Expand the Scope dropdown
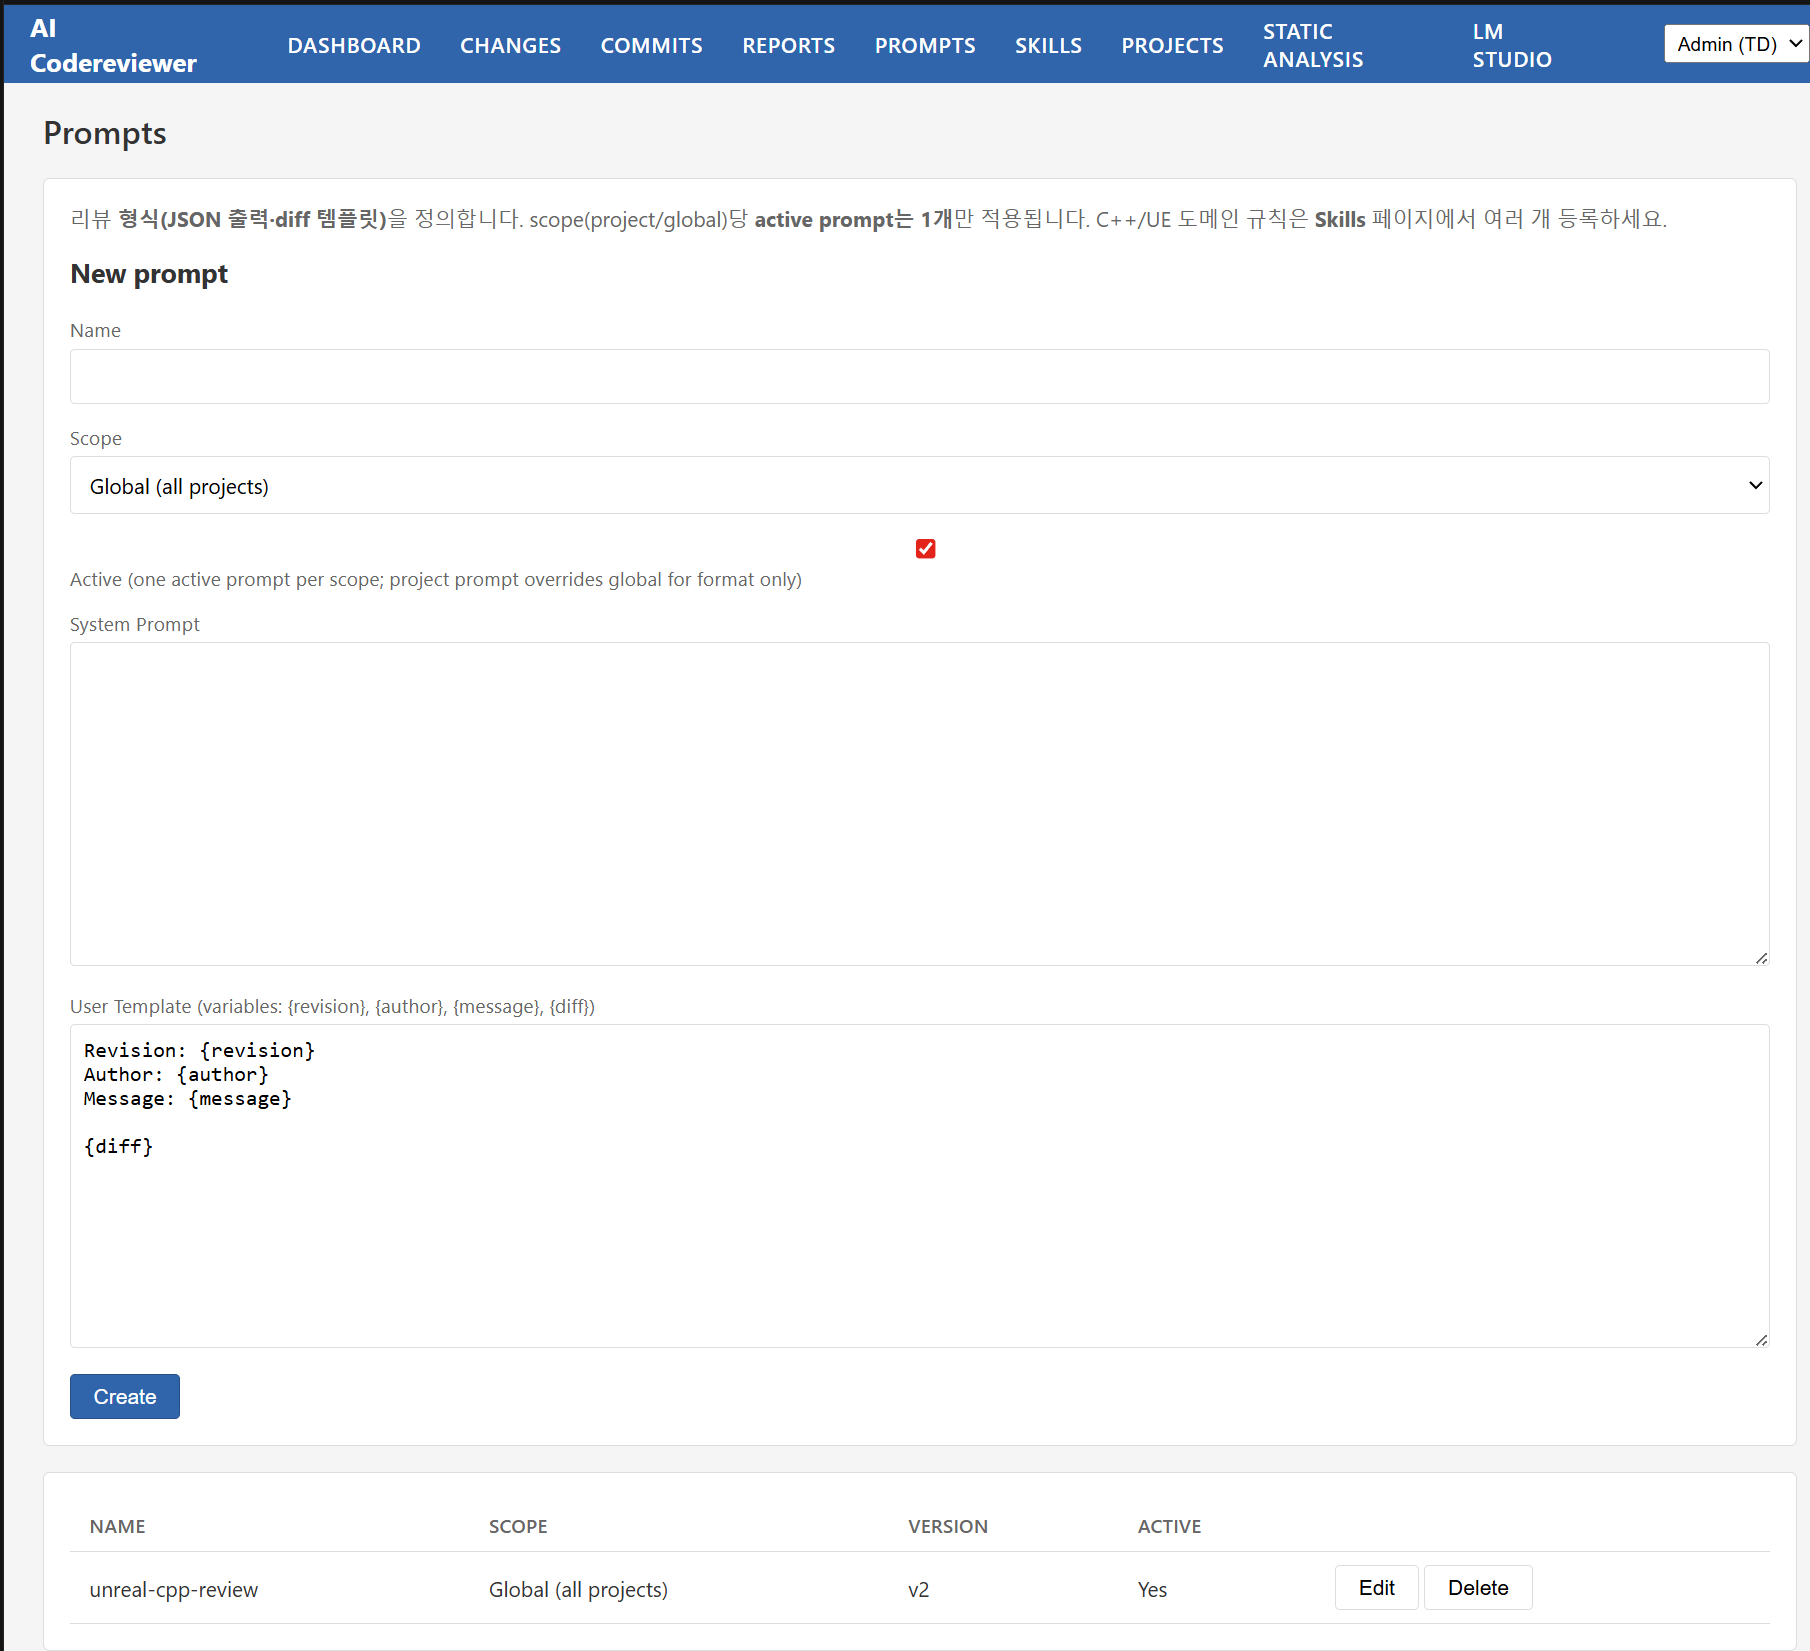 [919, 486]
